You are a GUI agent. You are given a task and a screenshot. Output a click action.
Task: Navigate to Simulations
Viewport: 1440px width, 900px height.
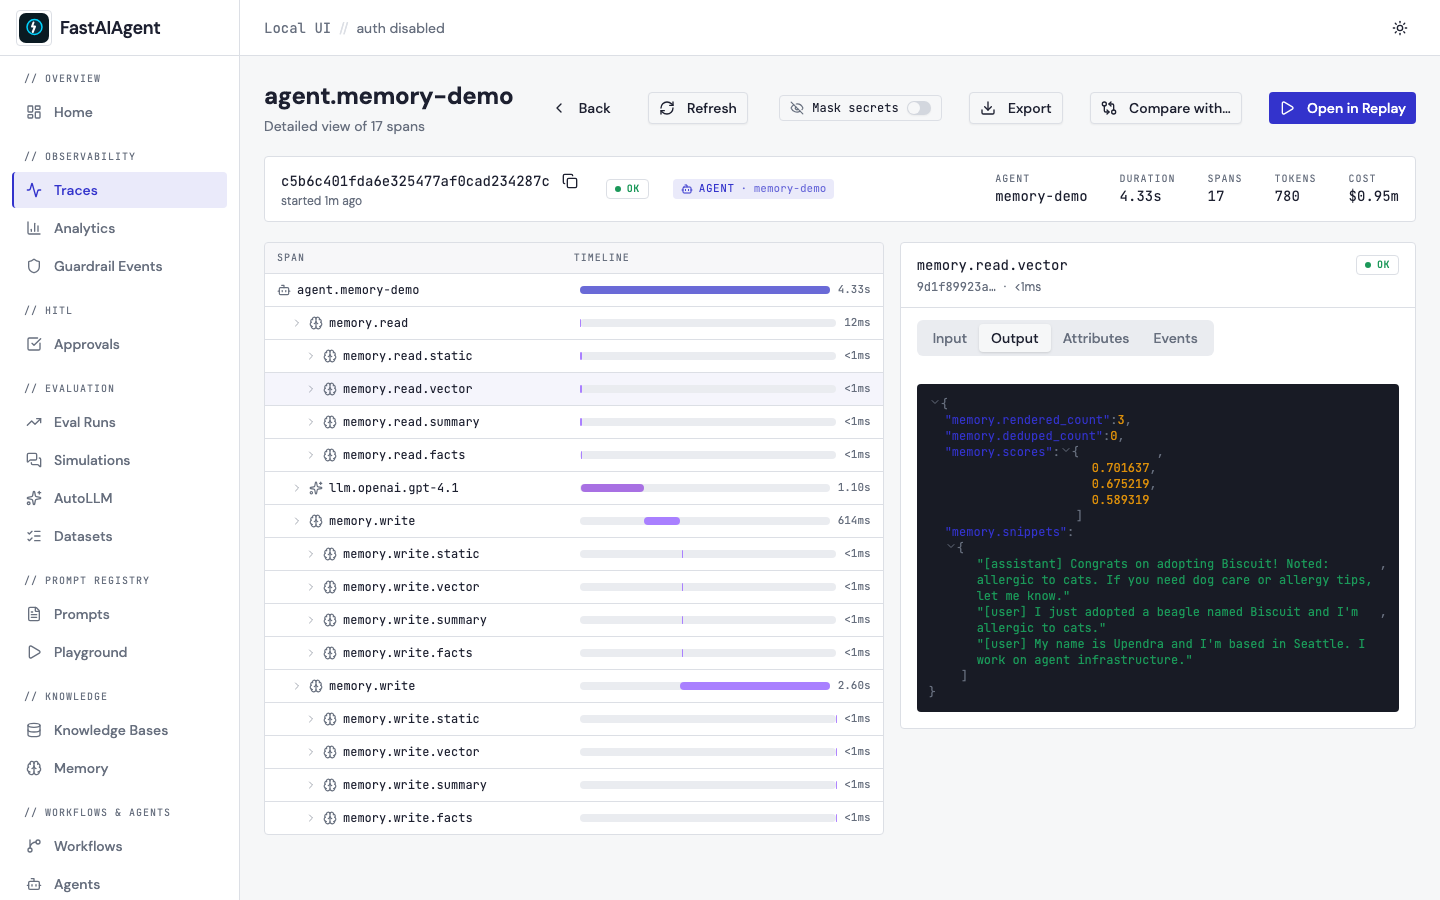pyautogui.click(x=120, y=460)
